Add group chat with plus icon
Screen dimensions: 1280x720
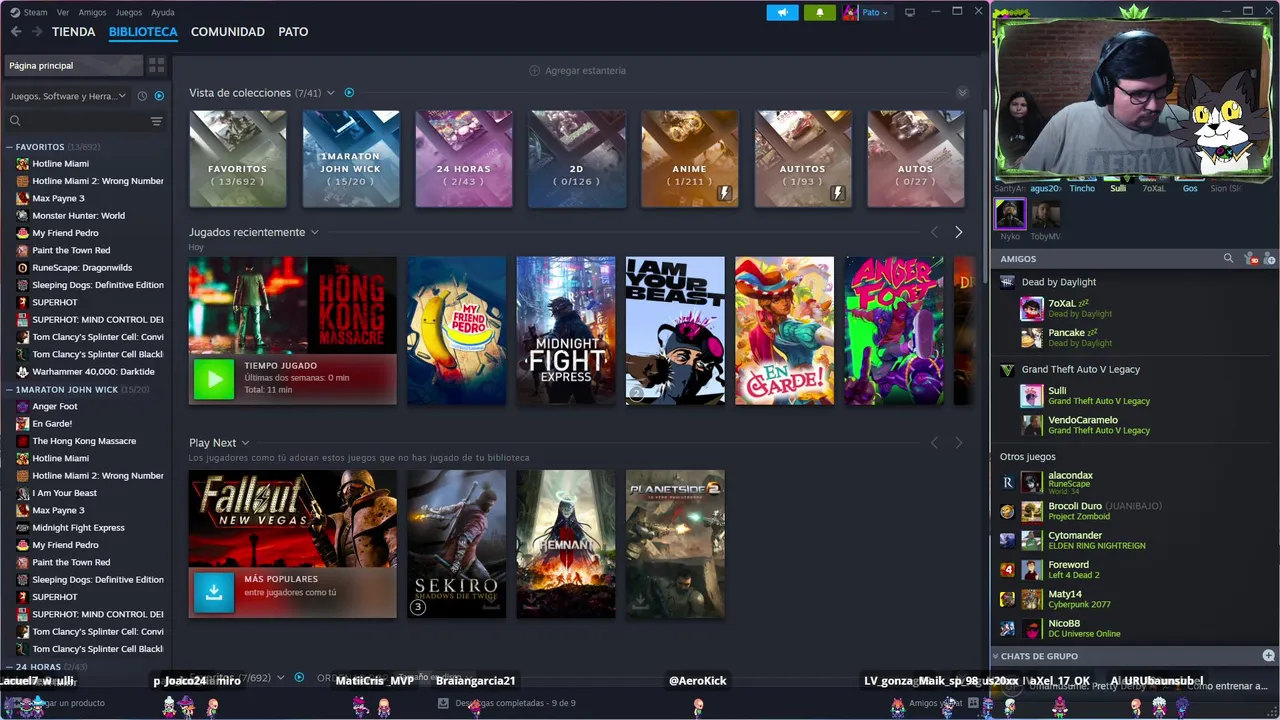click(x=1268, y=656)
